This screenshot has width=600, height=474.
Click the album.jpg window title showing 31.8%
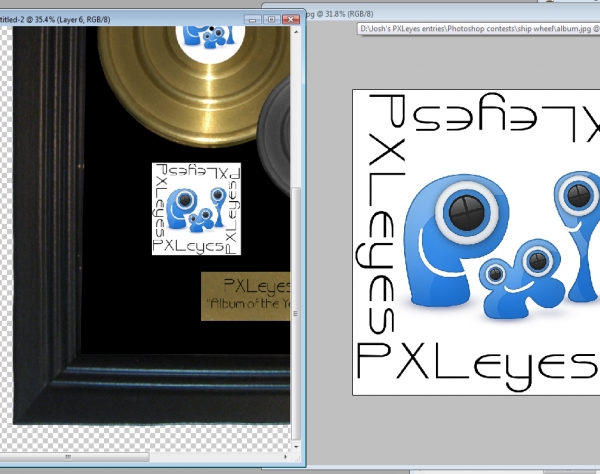[x=339, y=14]
